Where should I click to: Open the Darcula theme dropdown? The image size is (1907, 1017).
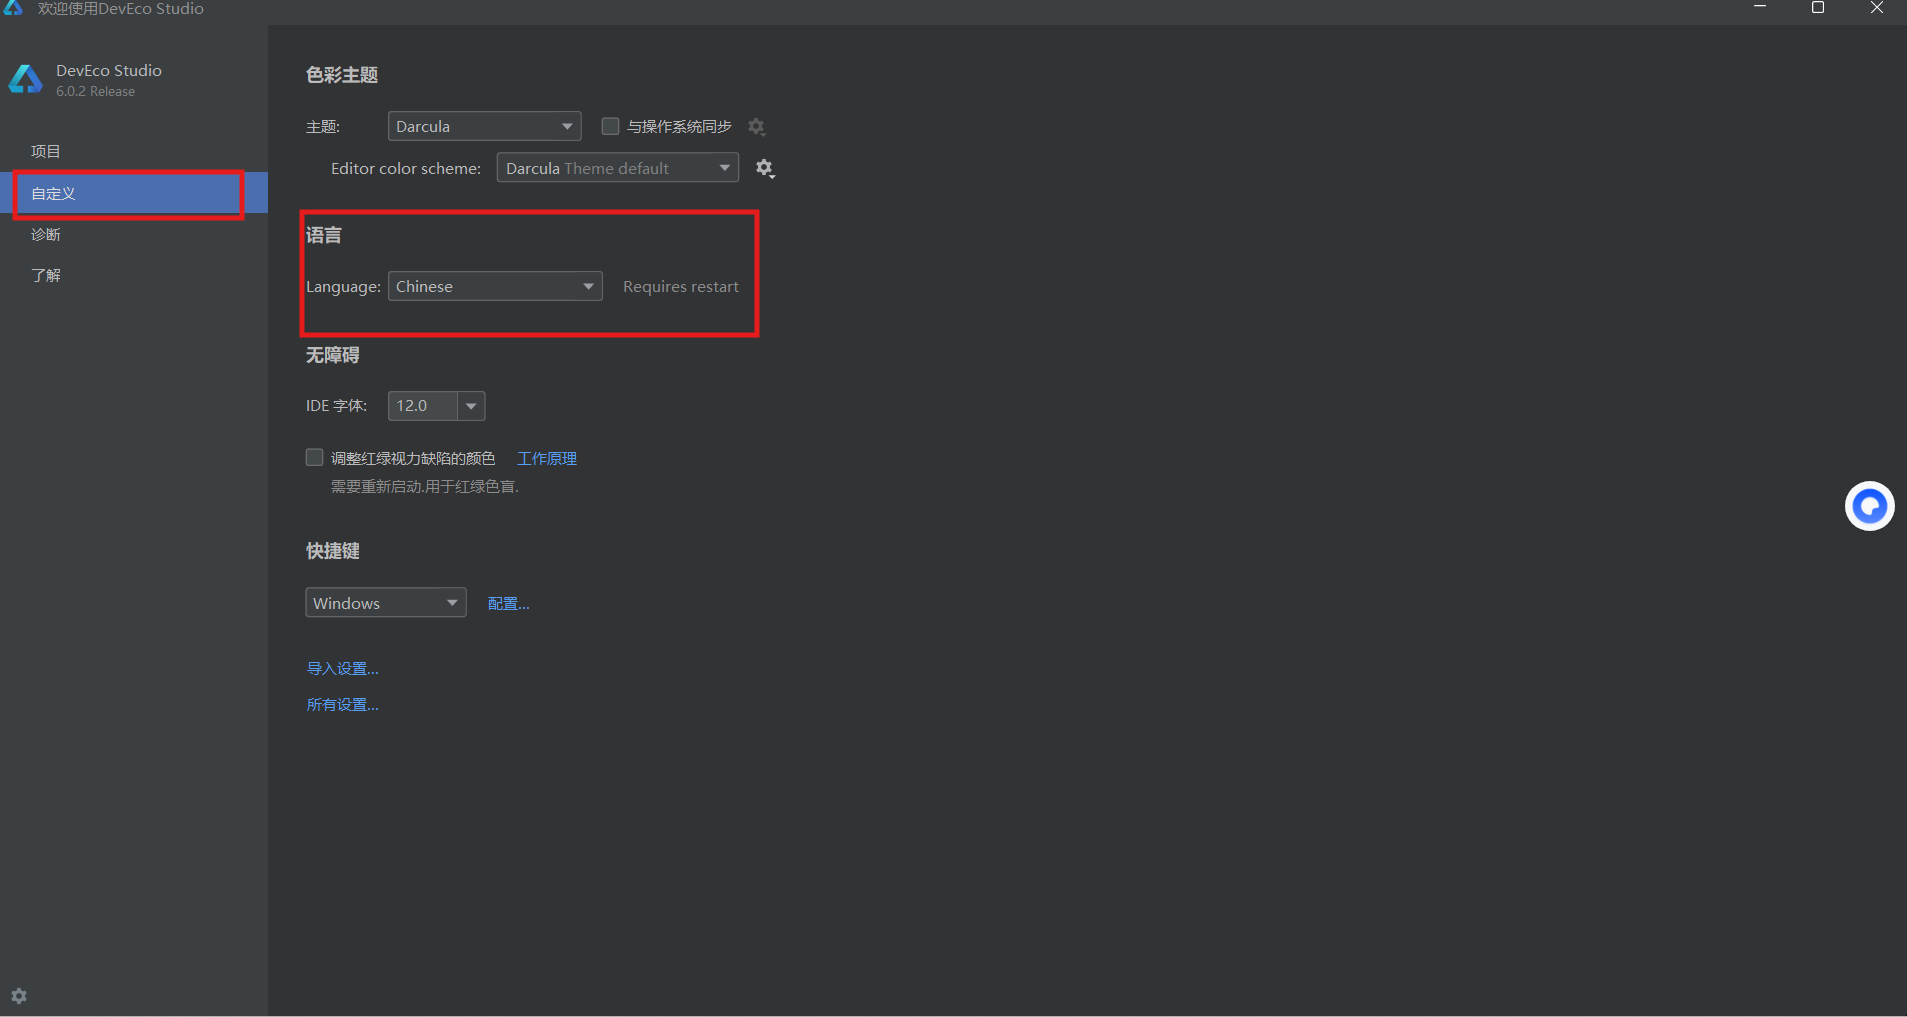pyautogui.click(x=485, y=126)
